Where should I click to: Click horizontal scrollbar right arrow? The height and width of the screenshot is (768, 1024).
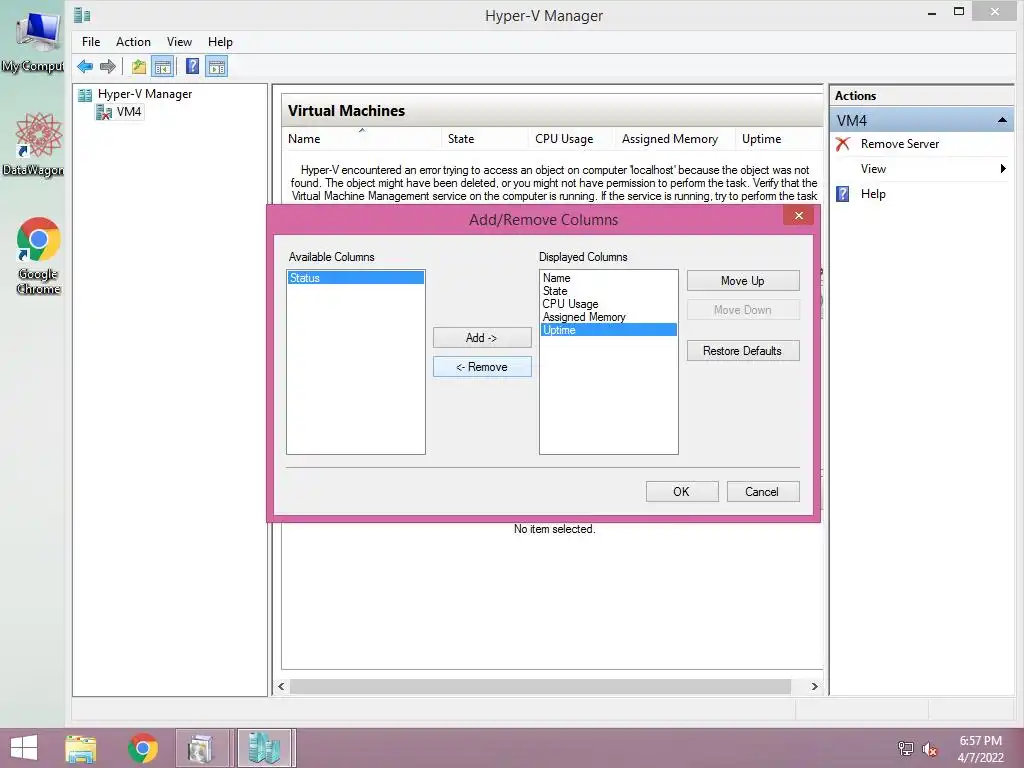(814, 687)
